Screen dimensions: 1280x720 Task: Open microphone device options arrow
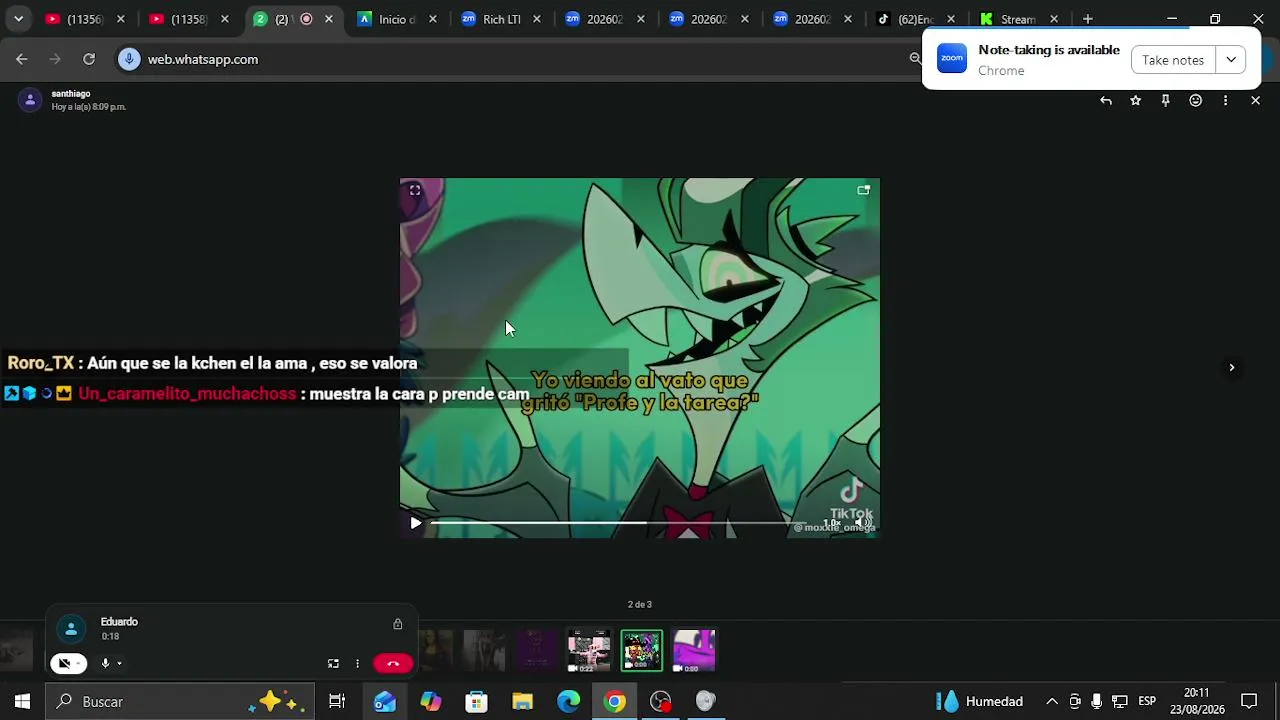[x=119, y=663]
